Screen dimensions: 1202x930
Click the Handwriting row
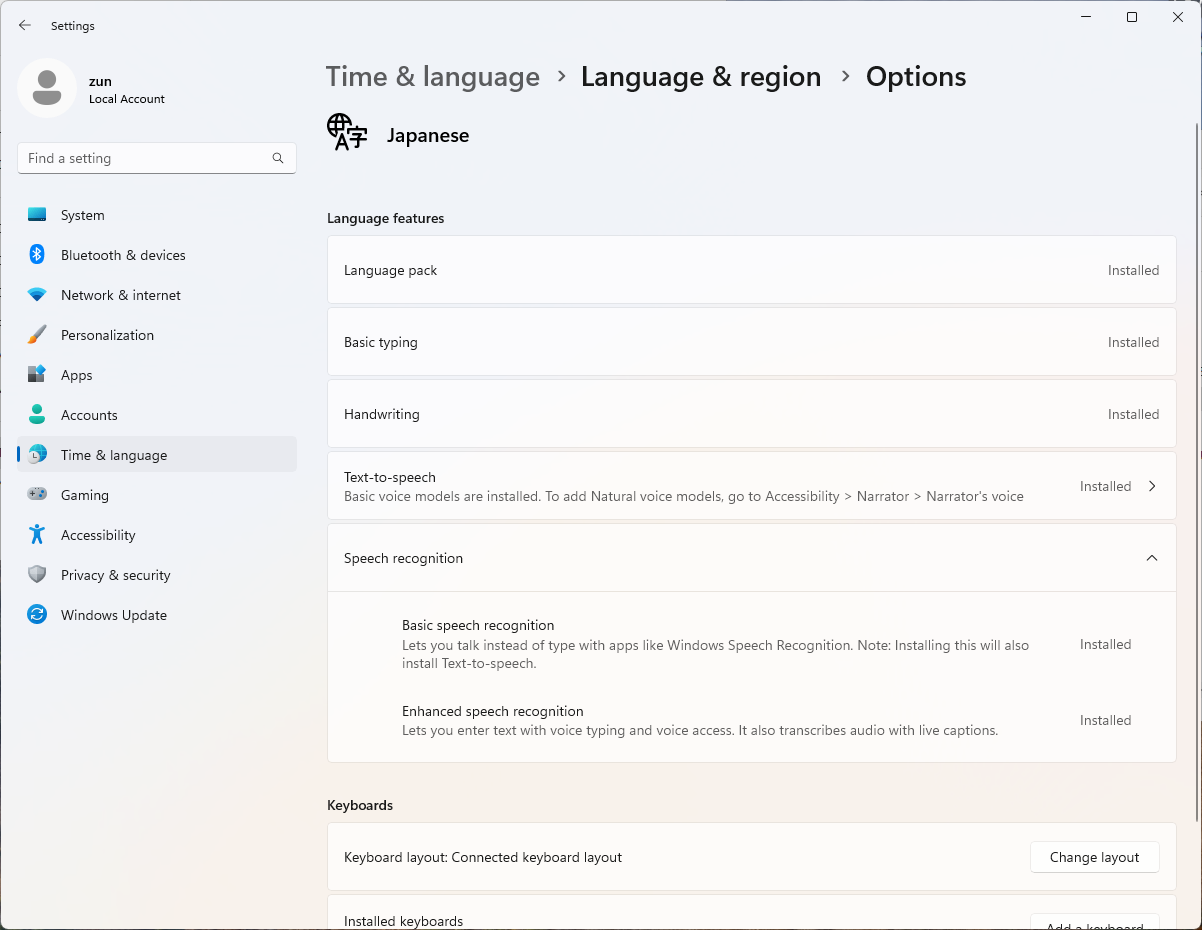tap(751, 414)
